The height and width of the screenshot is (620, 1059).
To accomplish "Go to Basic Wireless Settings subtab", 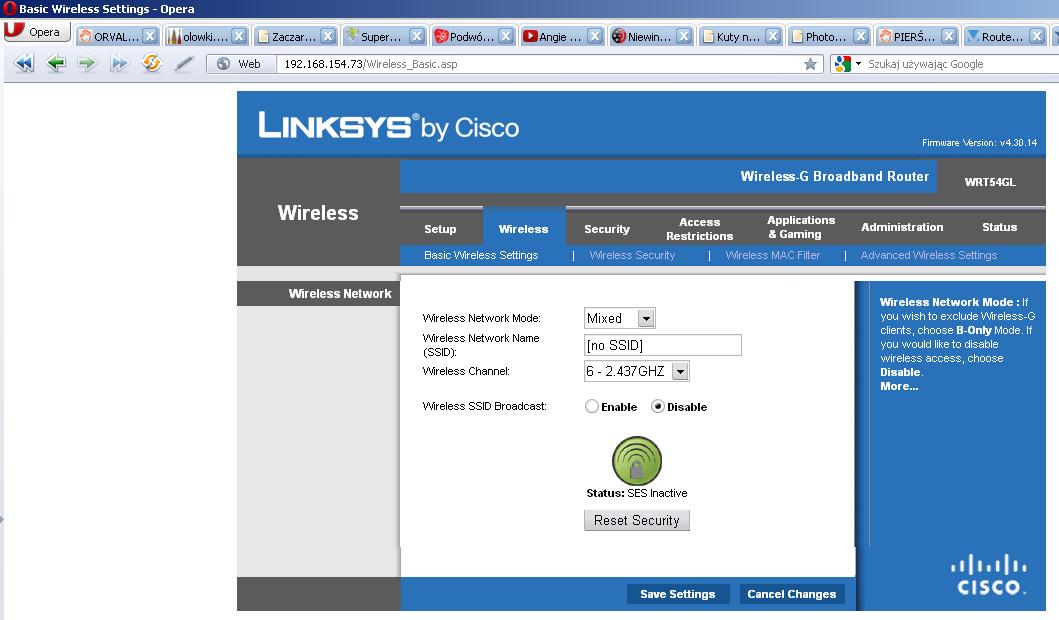I will [x=481, y=255].
